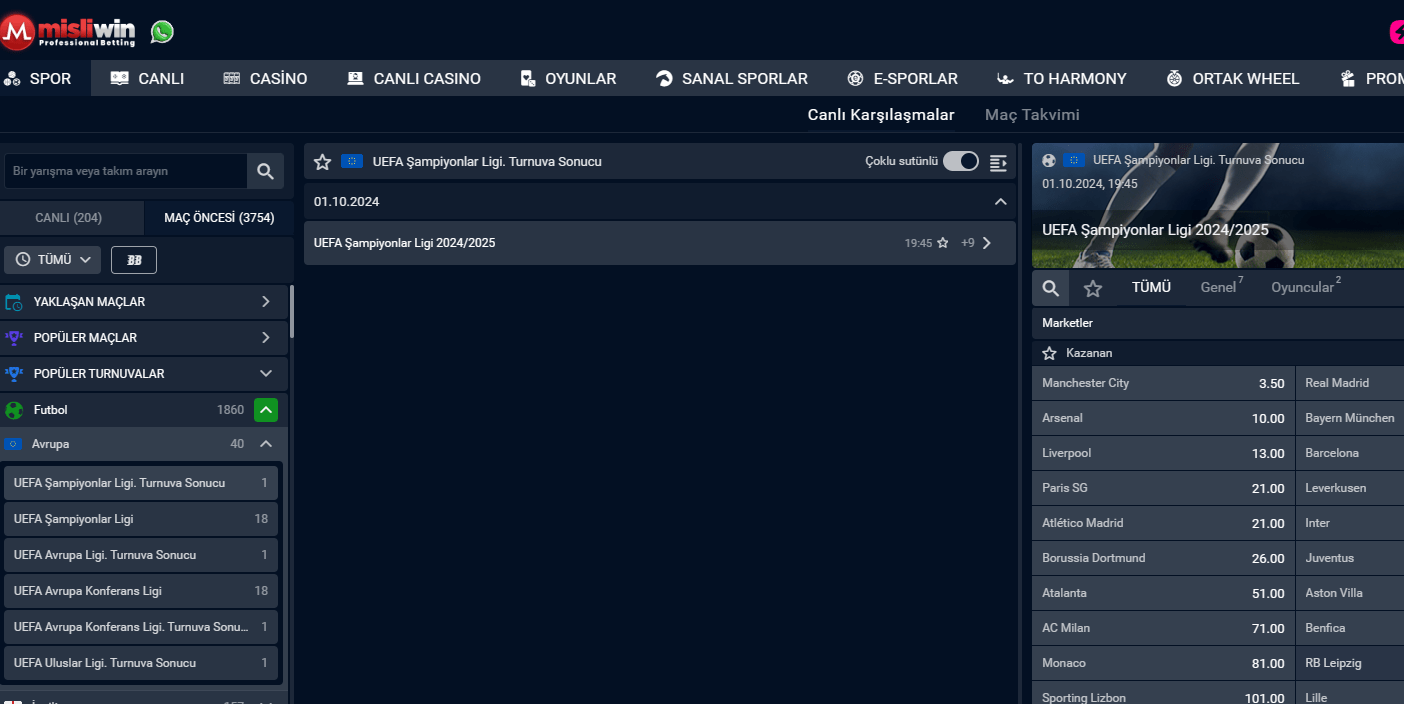Collapse the 01.10.2024 date group
The image size is (1404, 704).
1001,202
